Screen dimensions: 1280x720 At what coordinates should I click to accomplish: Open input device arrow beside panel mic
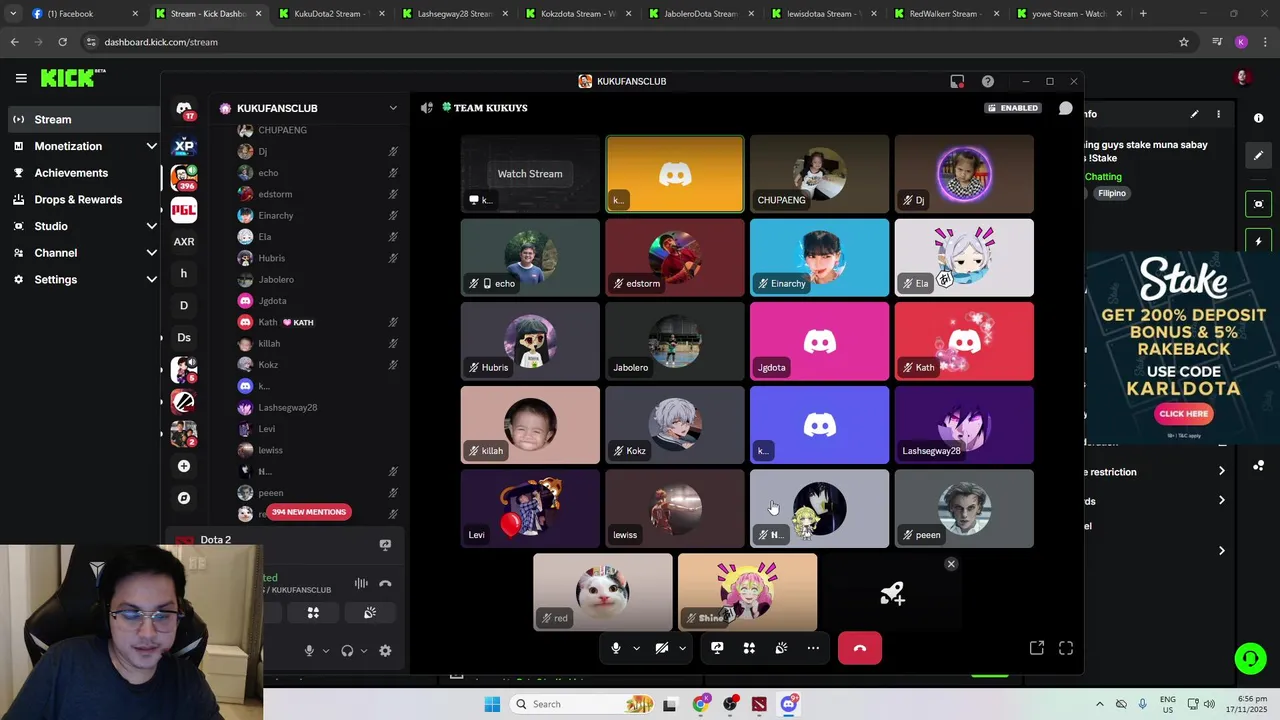click(x=326, y=651)
